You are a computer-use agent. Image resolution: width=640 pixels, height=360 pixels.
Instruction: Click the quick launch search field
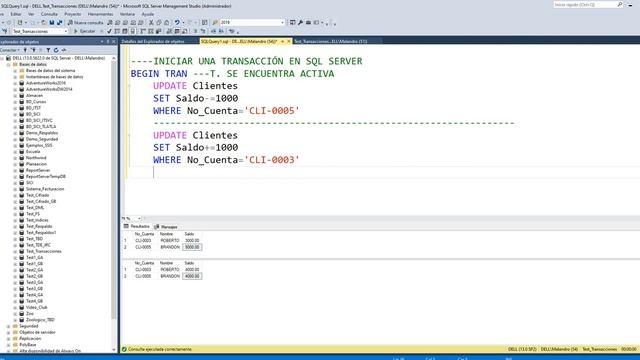click(584, 4)
